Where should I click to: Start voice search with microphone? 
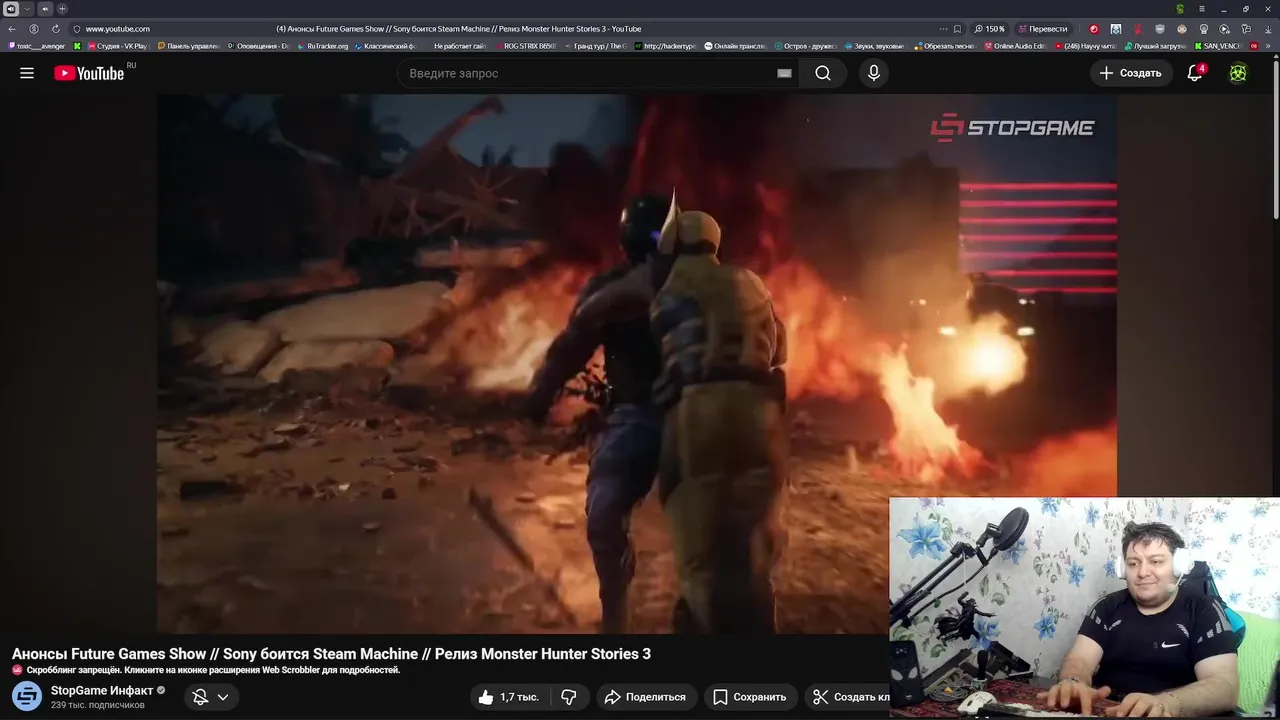tap(874, 73)
